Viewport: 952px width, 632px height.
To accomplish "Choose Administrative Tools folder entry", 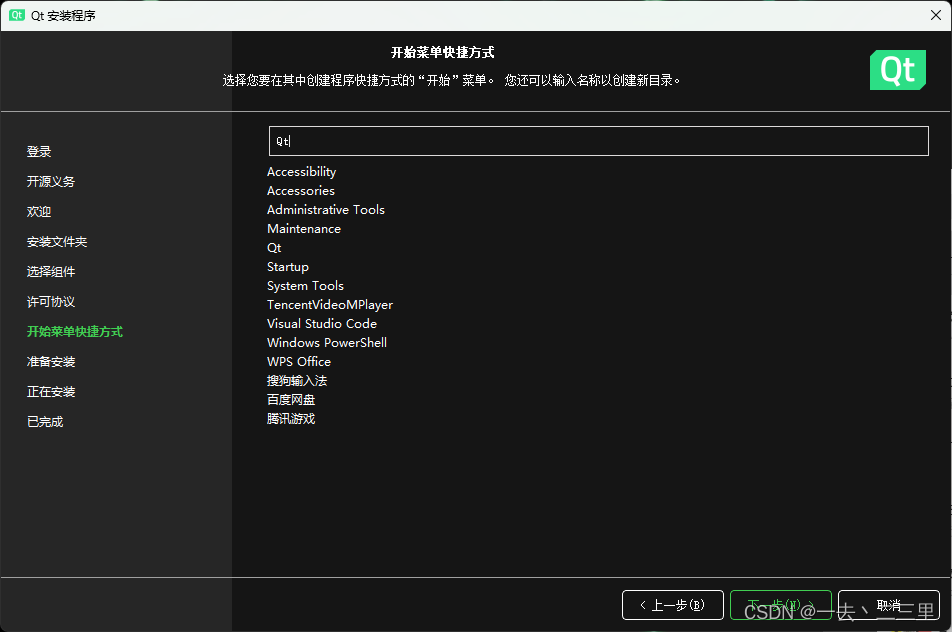I will (x=325, y=209).
